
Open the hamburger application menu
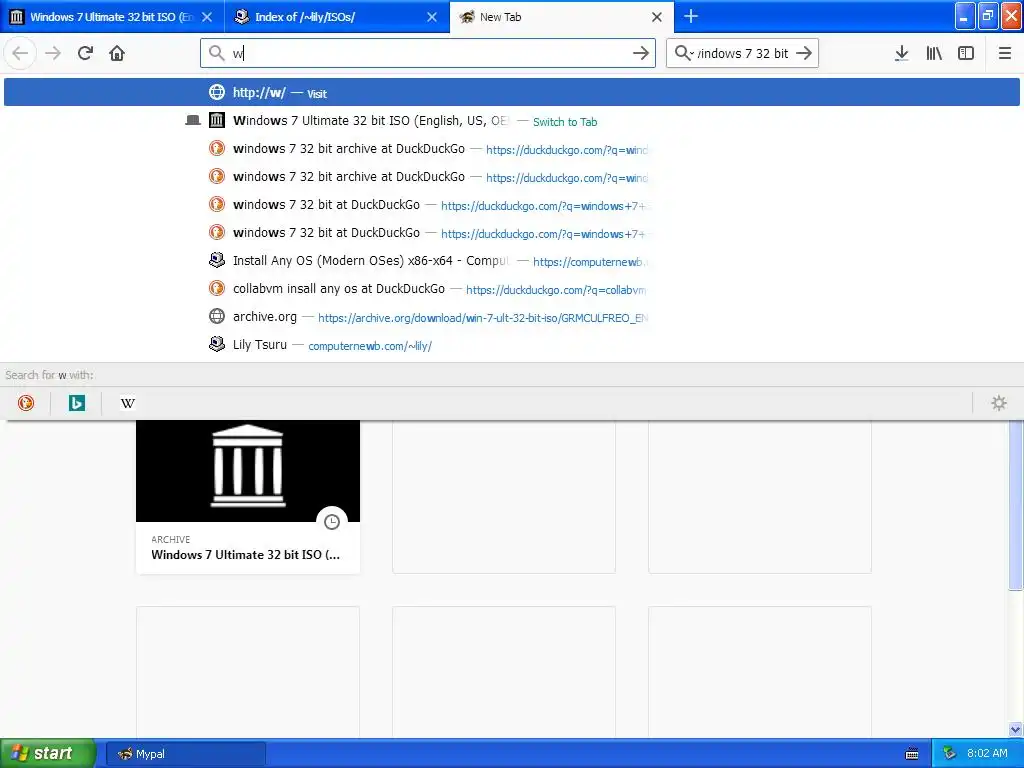(x=1004, y=53)
